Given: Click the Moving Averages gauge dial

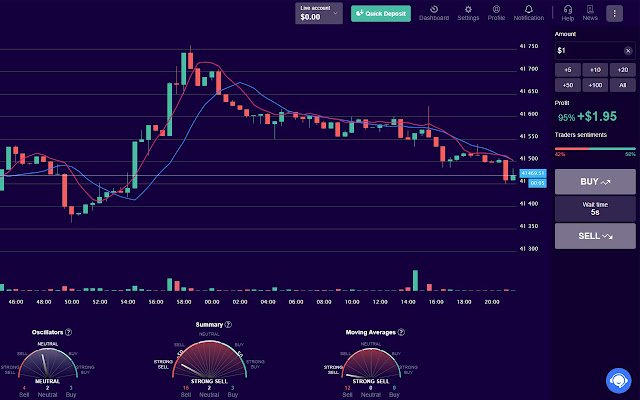Looking at the screenshot, I should pyautogui.click(x=371, y=363).
